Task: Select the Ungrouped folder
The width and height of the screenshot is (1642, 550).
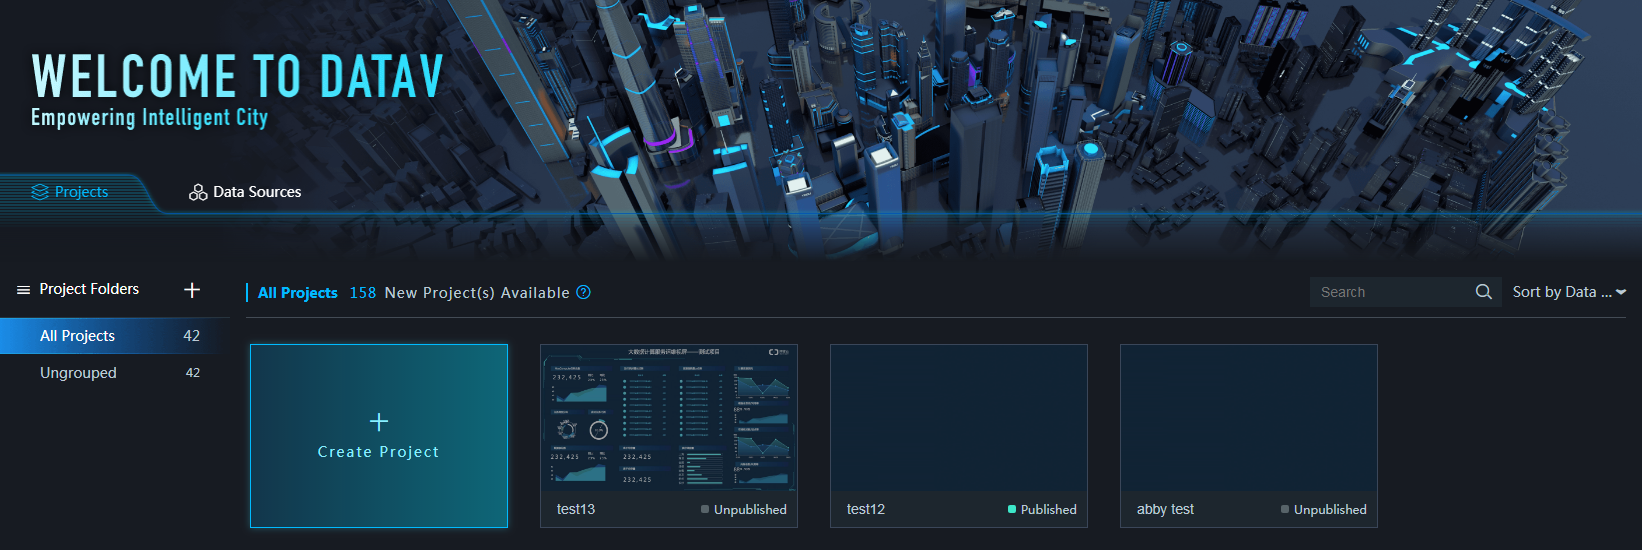Action: [x=78, y=373]
